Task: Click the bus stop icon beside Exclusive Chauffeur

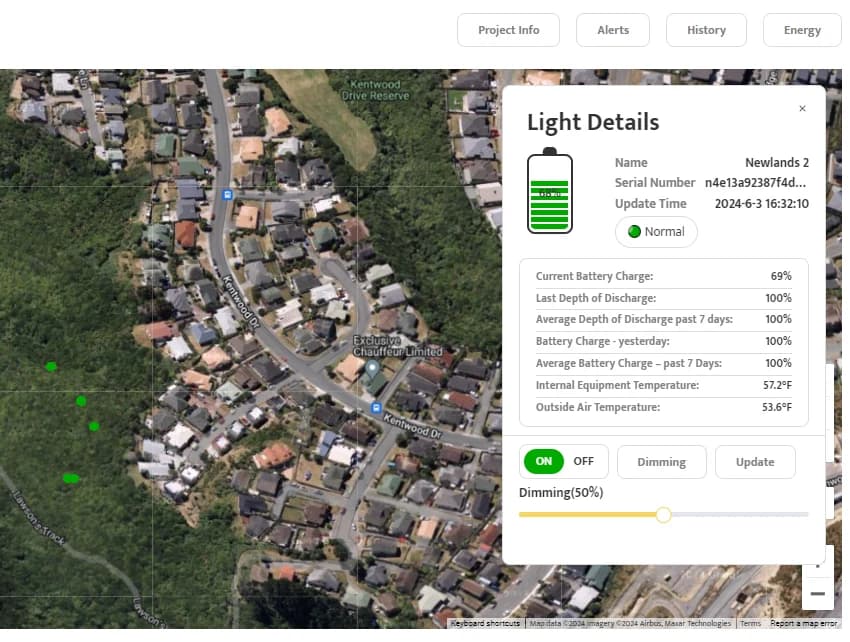Action: tap(376, 407)
